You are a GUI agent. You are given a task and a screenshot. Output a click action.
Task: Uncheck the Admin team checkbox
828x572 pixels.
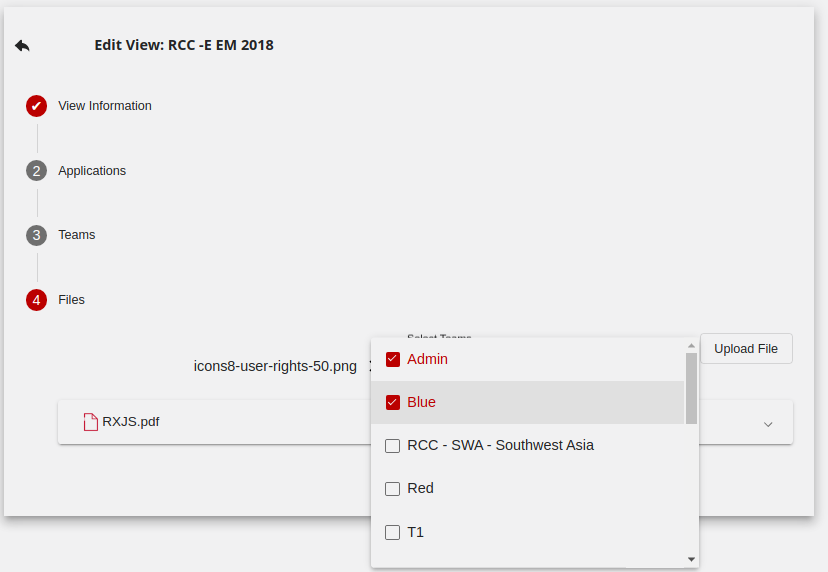393,359
